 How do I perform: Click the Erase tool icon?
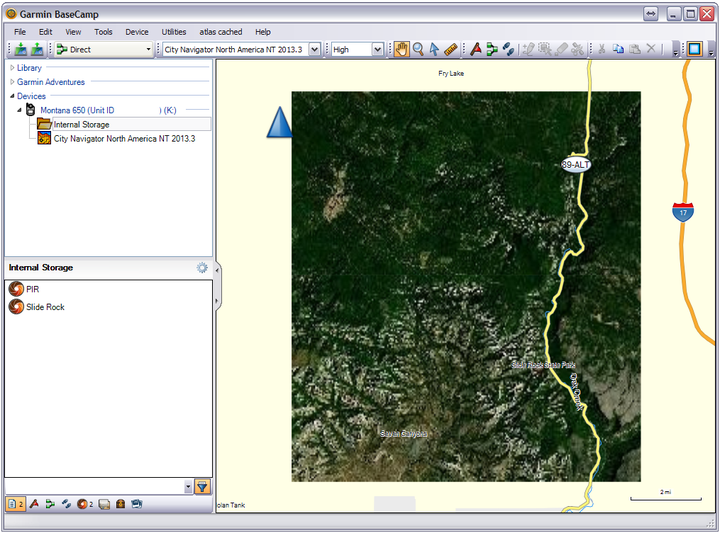[x=561, y=49]
